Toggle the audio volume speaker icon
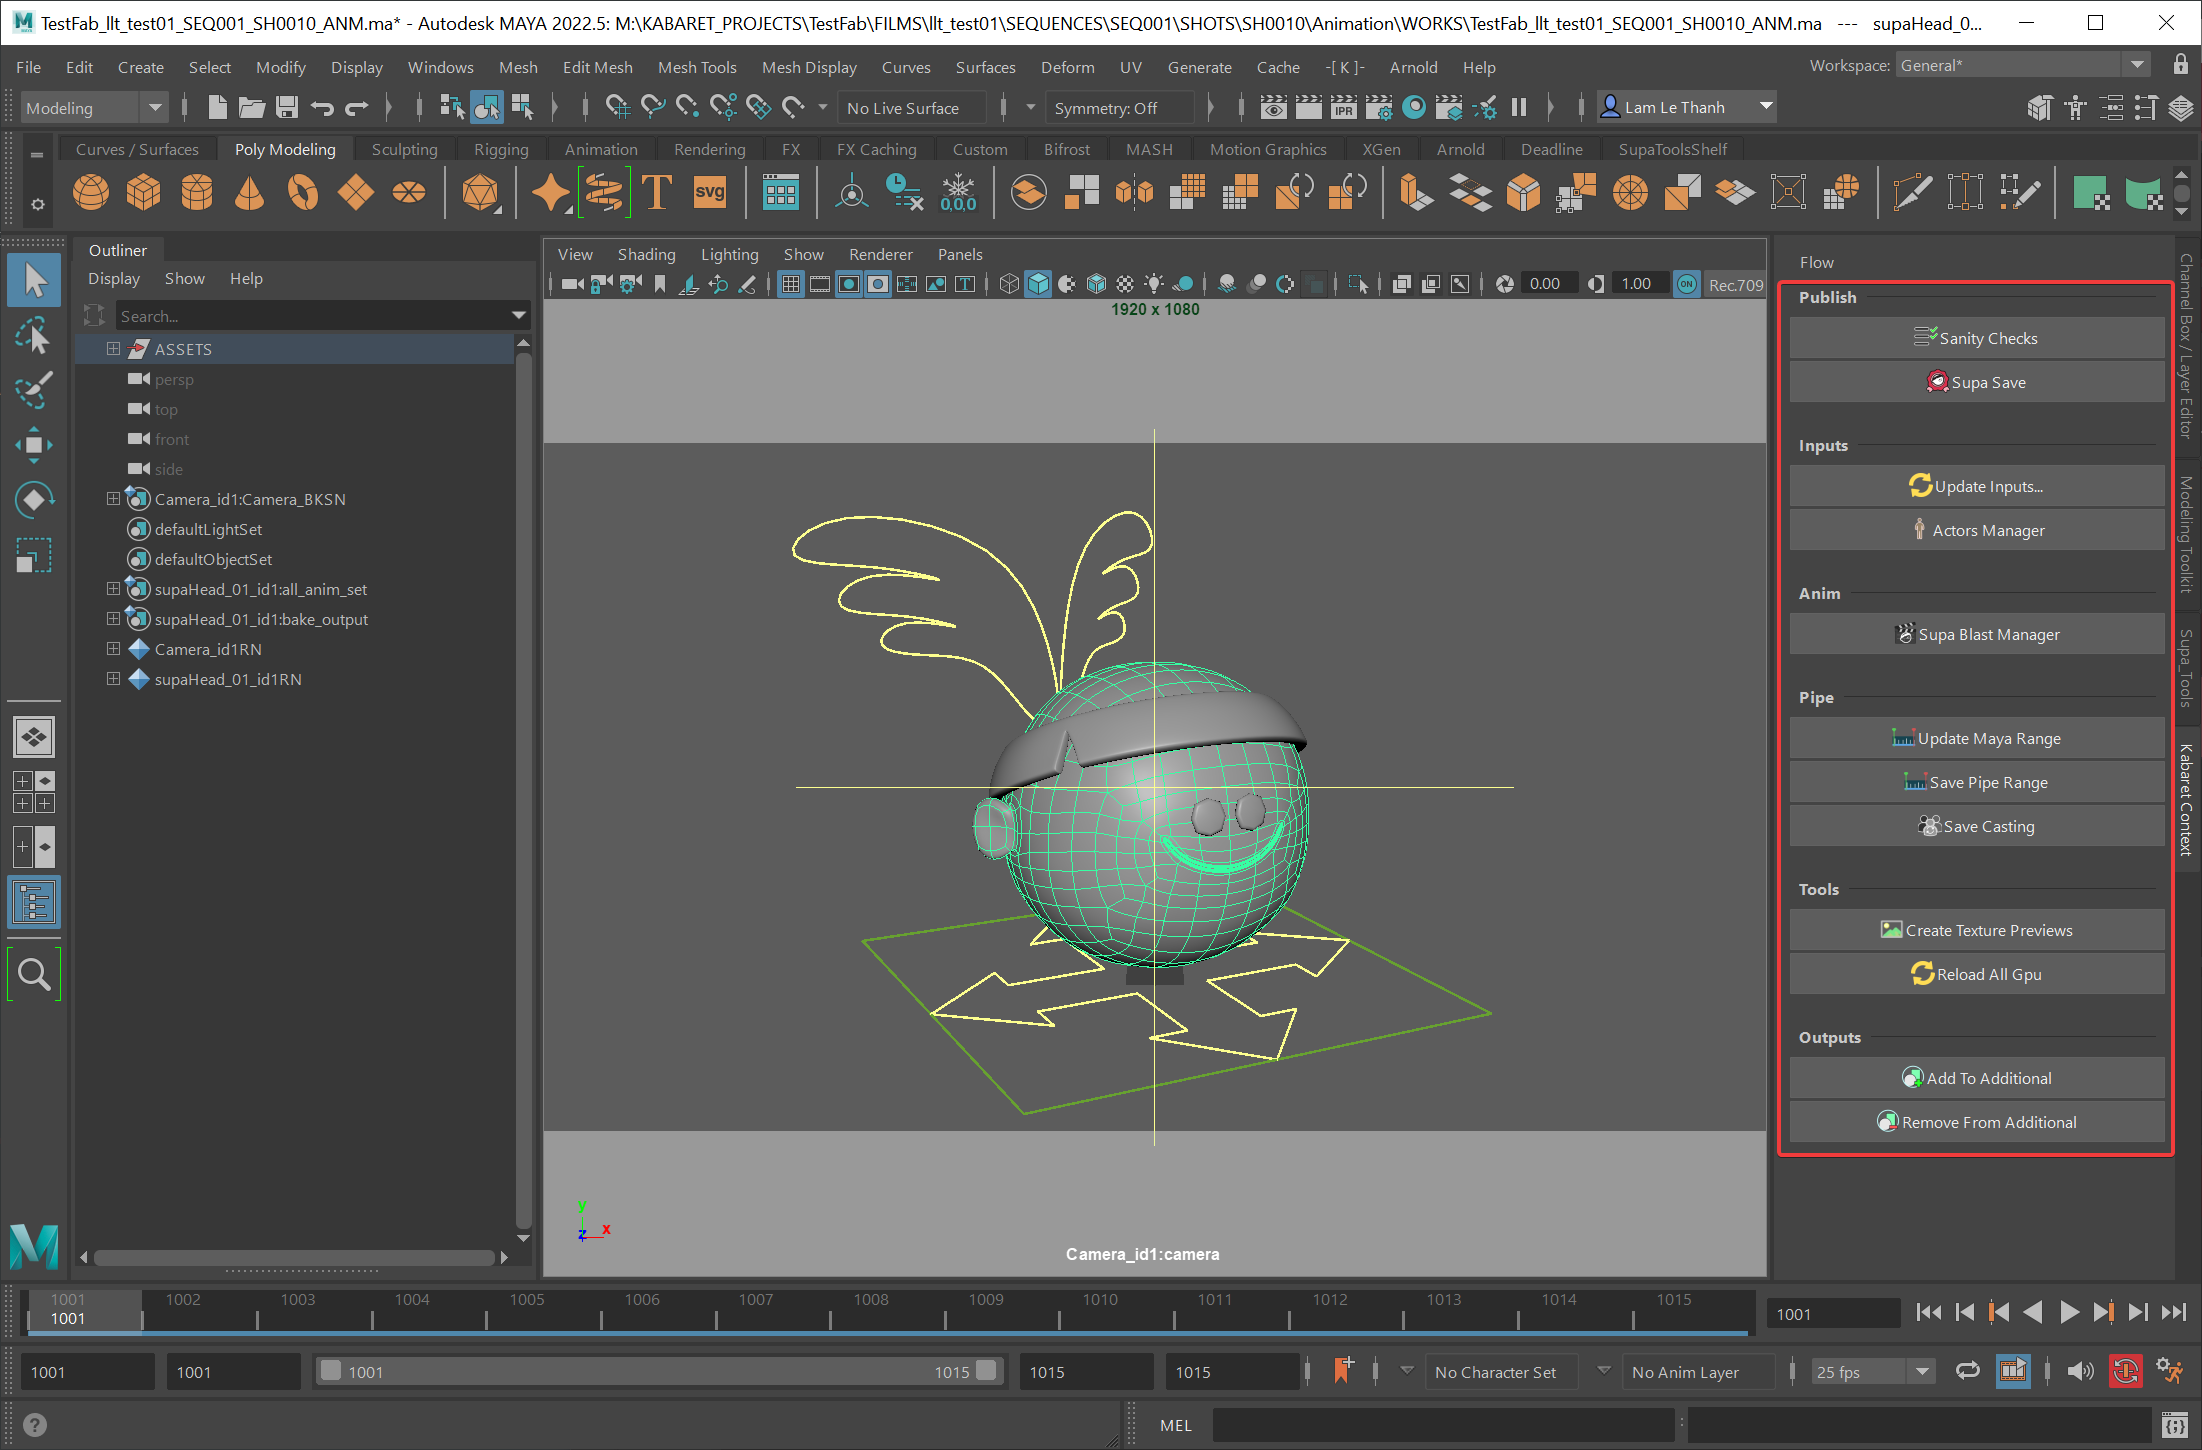The image size is (2202, 1450). (2080, 1370)
